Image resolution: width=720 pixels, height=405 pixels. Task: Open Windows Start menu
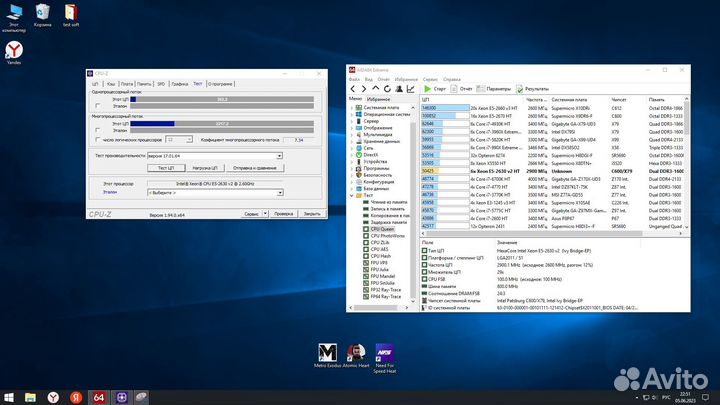point(9,397)
